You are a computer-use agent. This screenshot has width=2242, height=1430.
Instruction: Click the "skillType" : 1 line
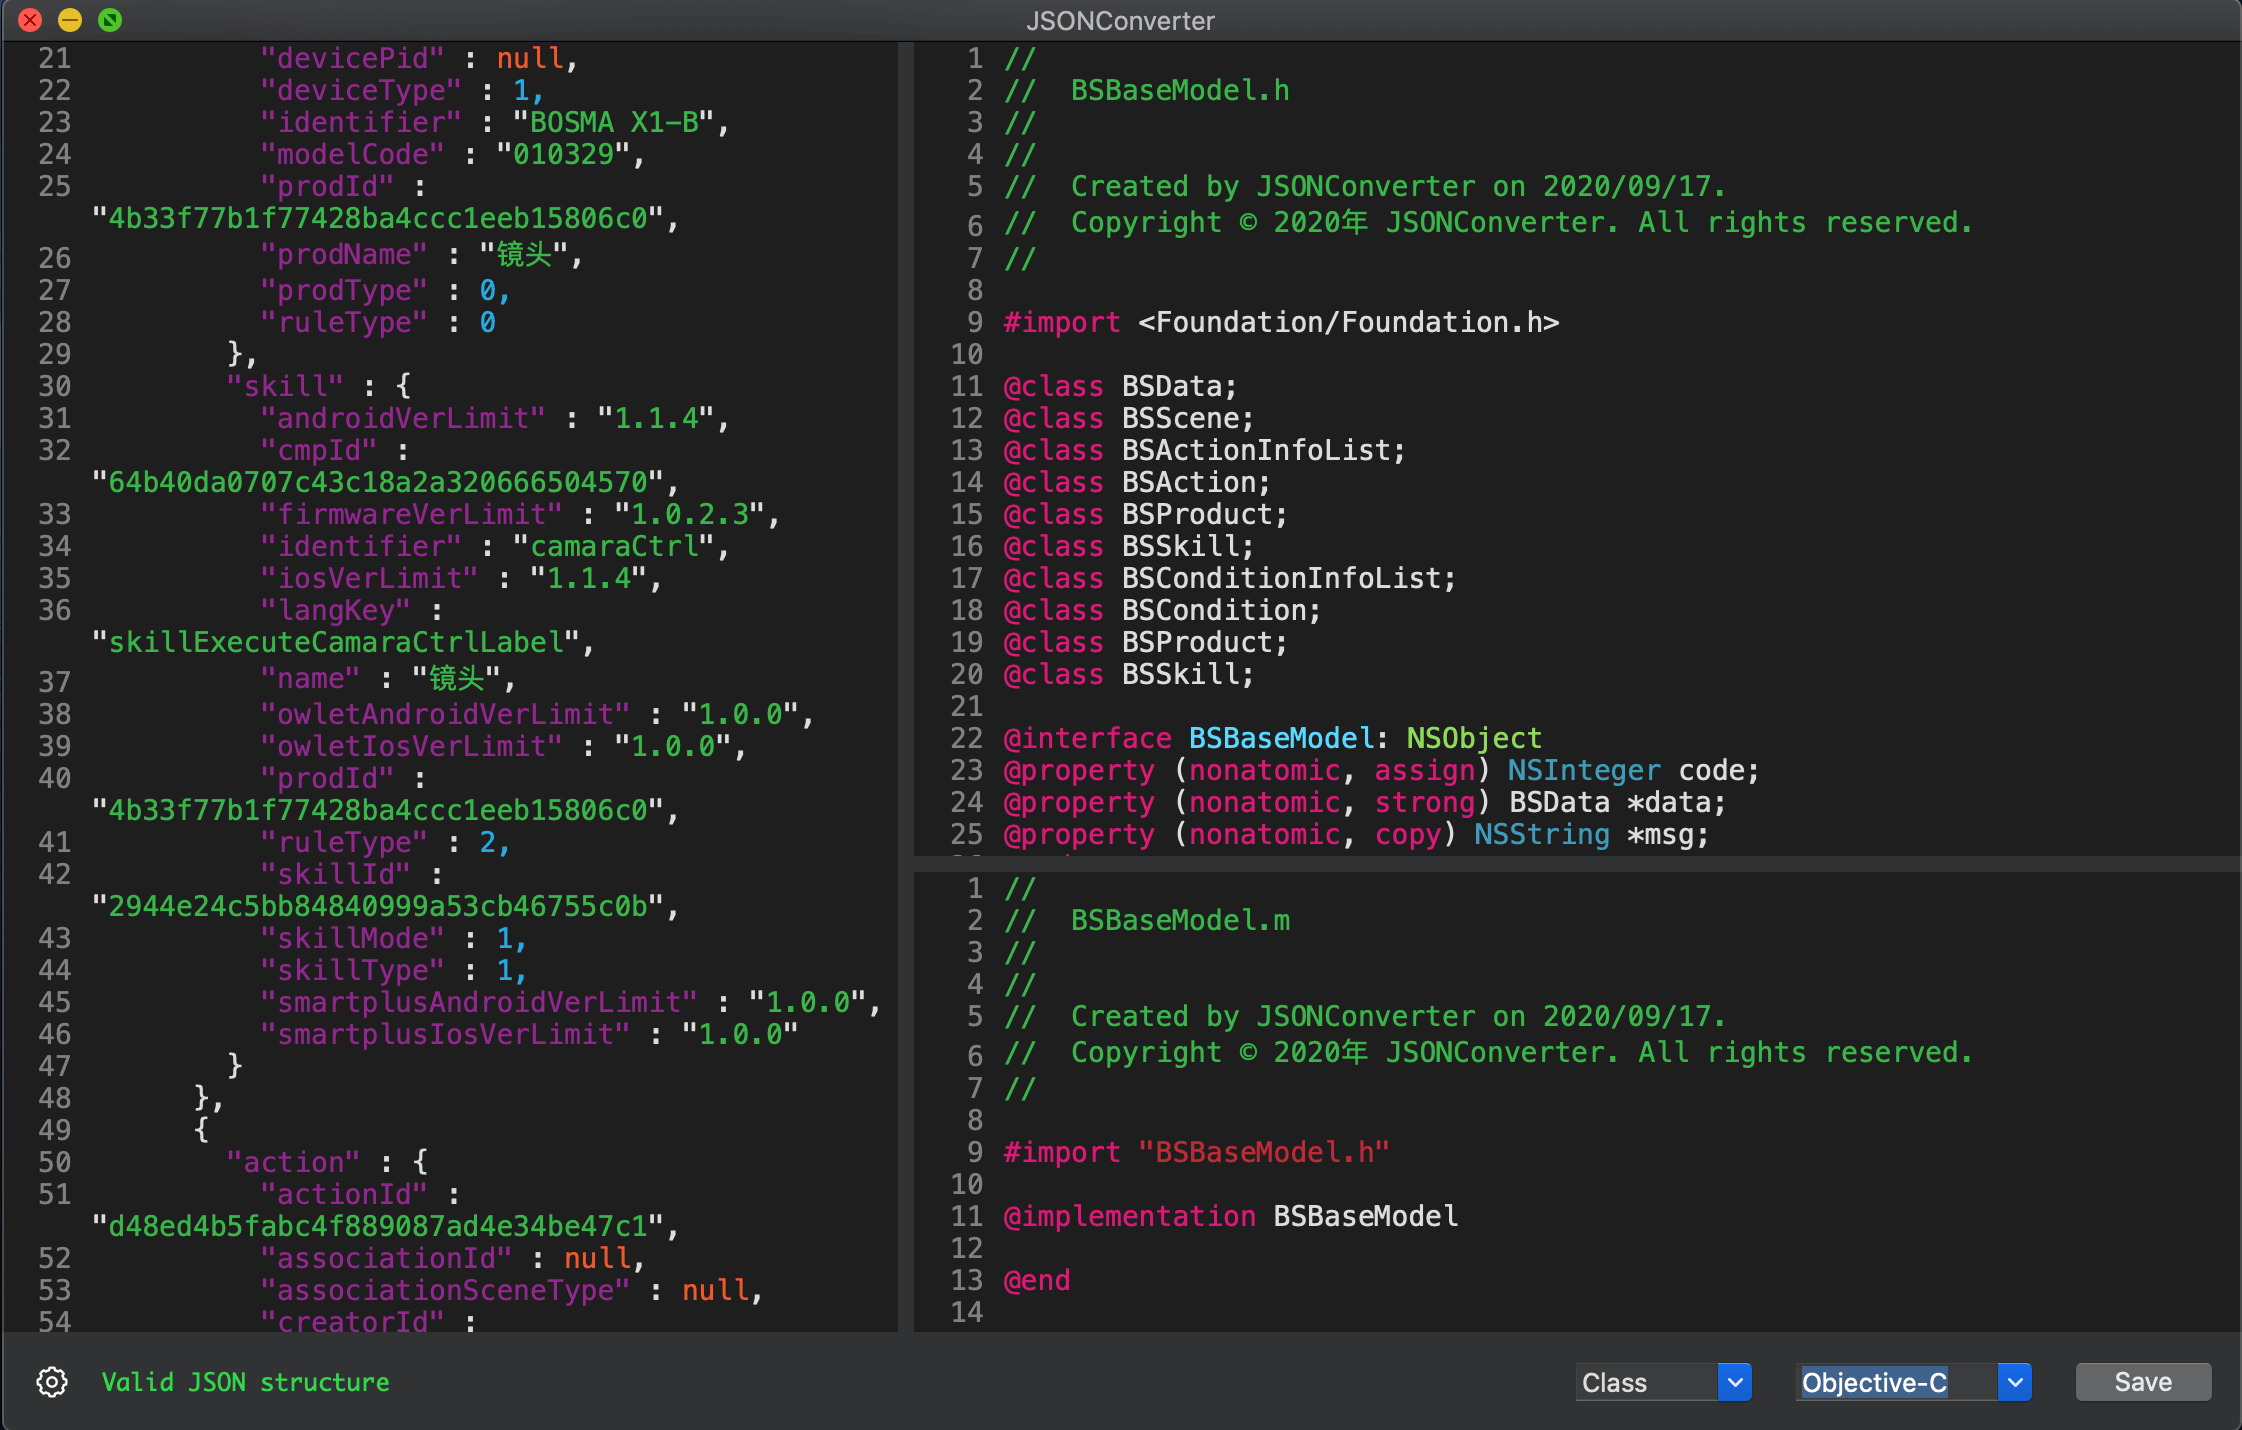(x=394, y=970)
